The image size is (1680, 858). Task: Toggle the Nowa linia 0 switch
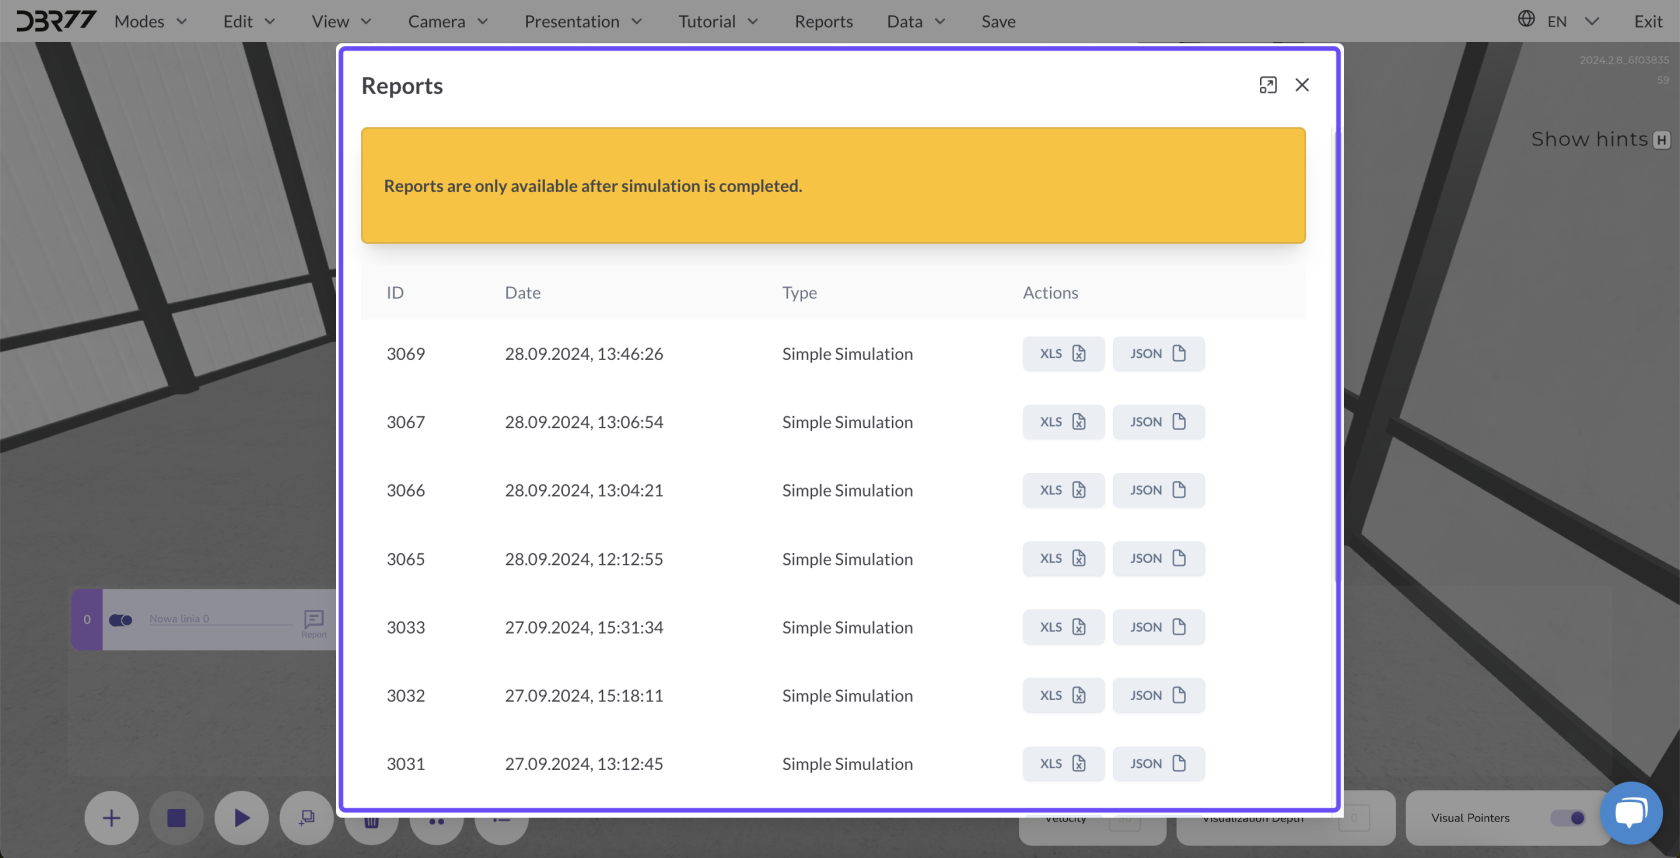click(121, 620)
